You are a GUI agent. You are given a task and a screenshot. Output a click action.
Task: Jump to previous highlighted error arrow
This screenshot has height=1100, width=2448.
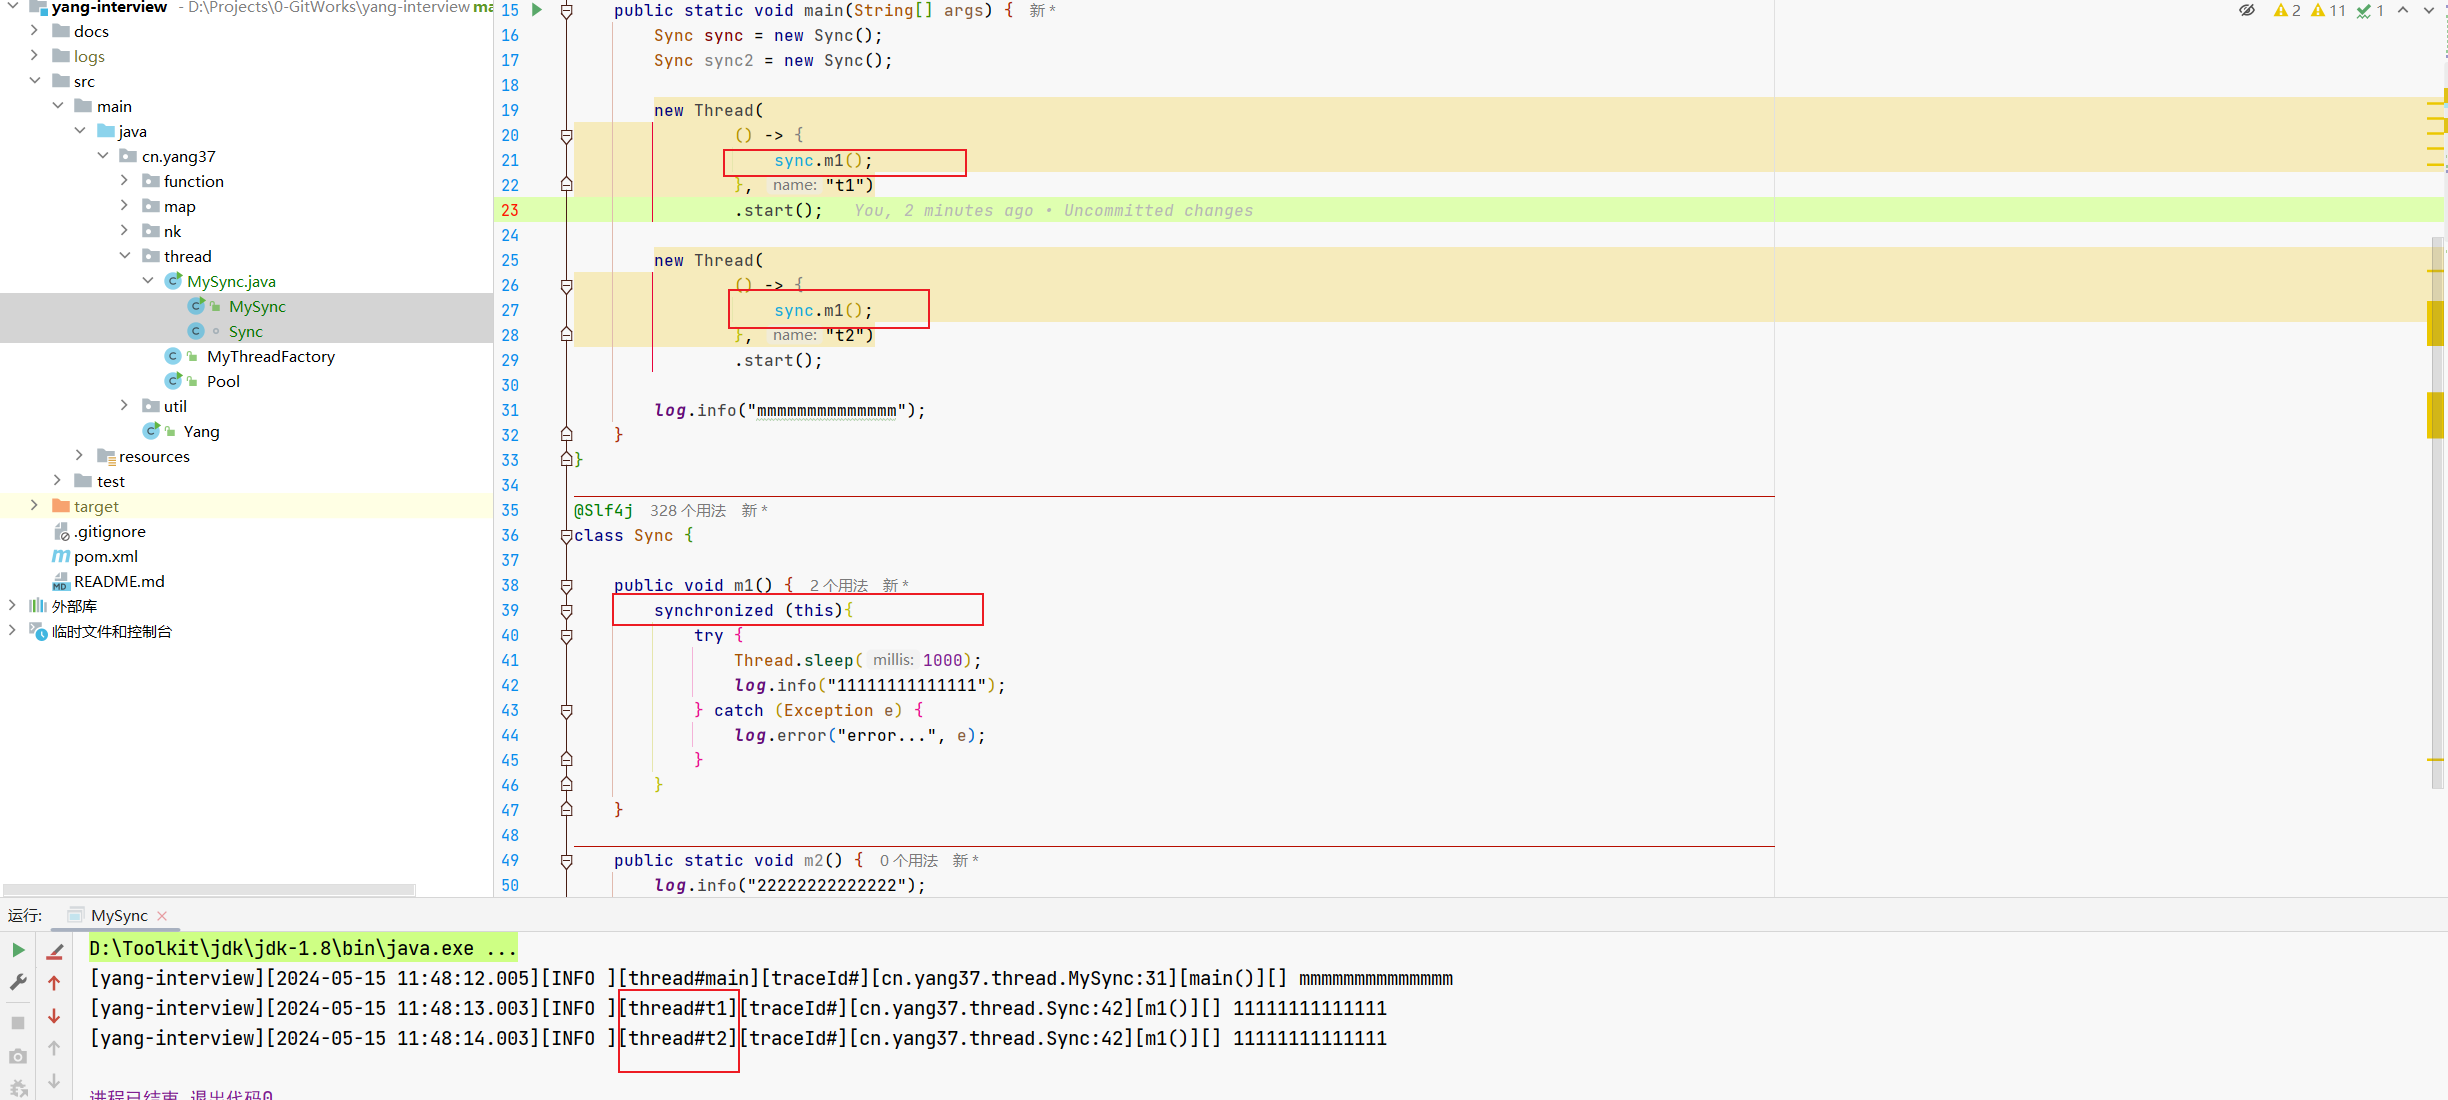point(2403,10)
